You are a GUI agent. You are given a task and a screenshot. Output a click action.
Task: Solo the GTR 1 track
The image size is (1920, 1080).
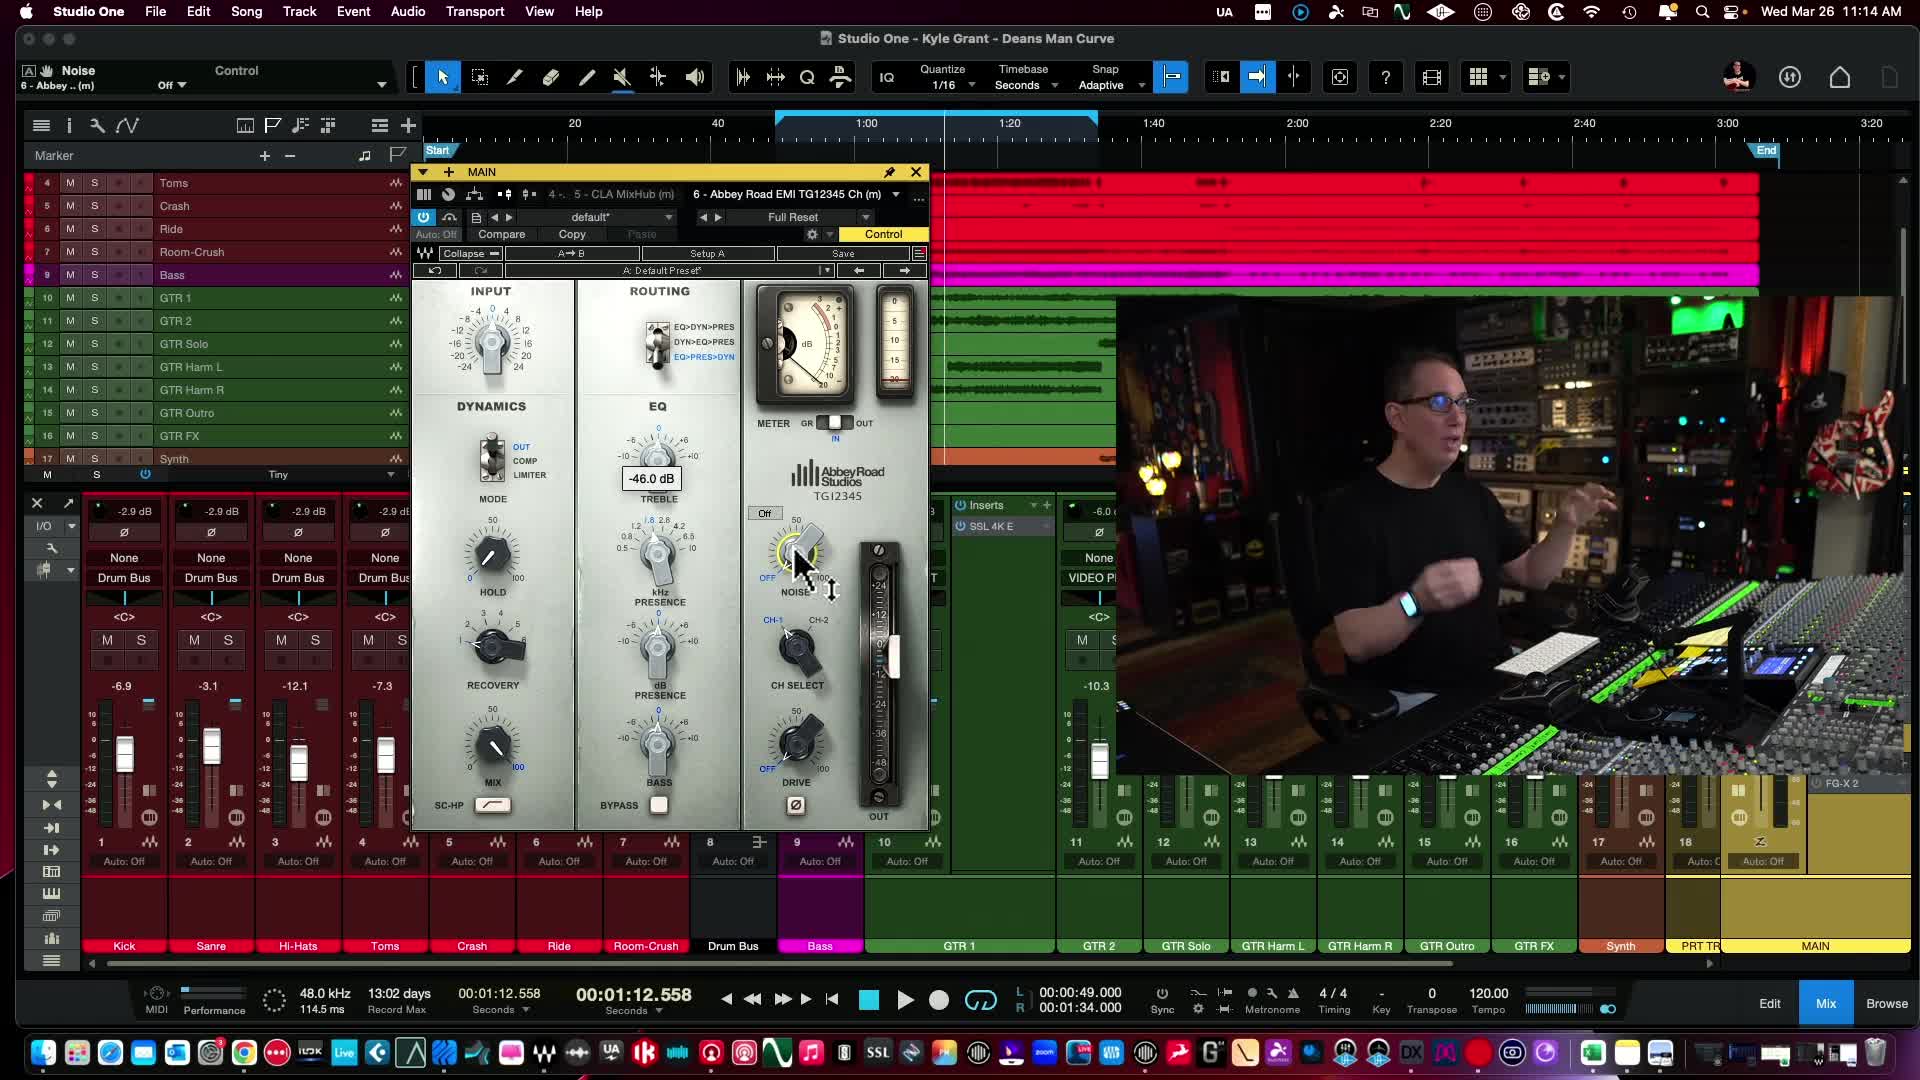point(95,298)
